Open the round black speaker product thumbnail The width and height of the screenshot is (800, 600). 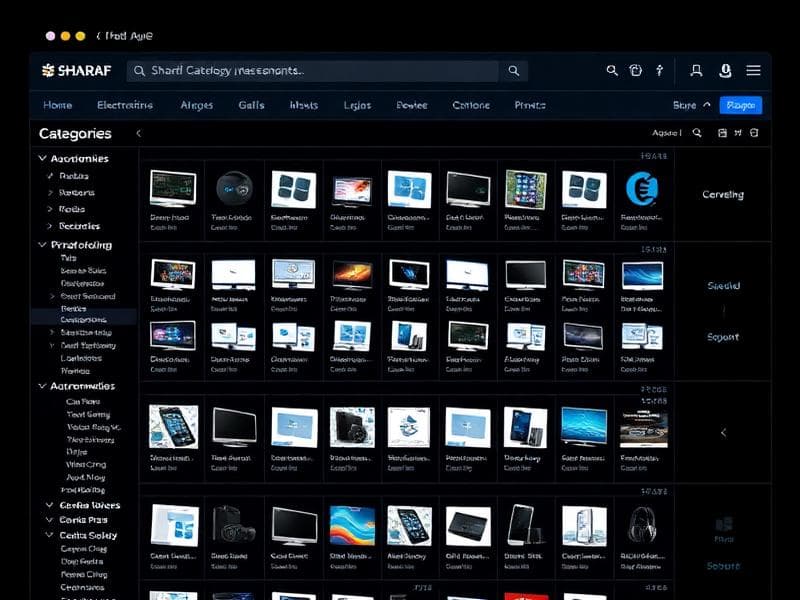tap(234, 189)
